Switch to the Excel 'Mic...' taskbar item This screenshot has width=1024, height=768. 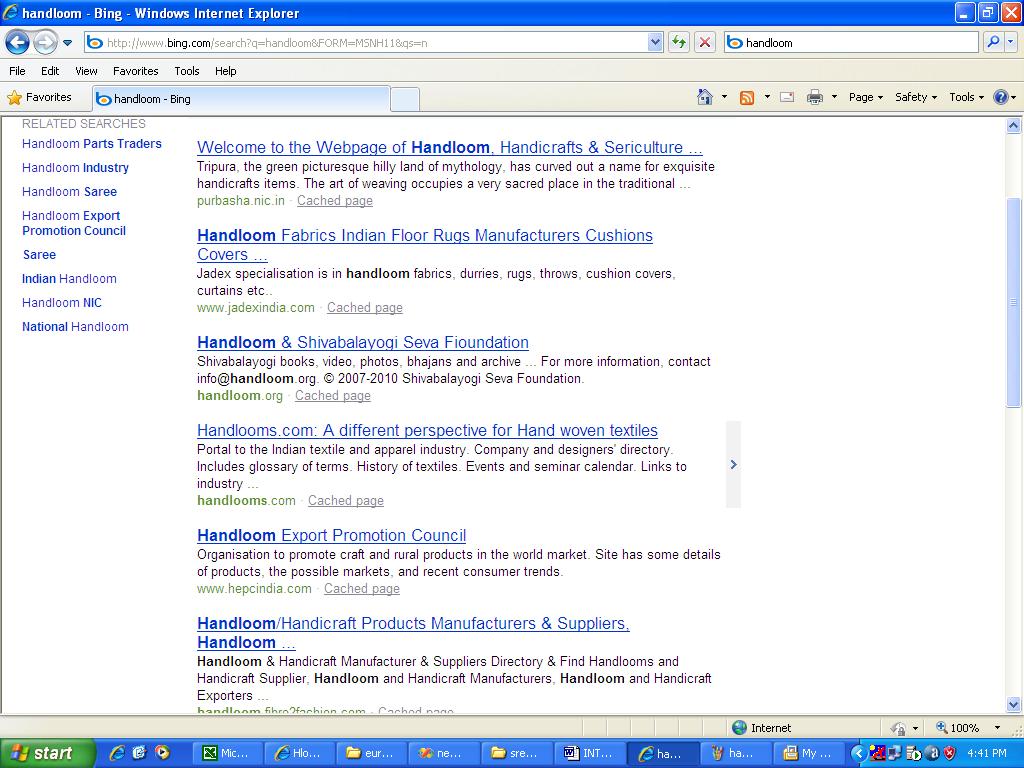tap(226, 754)
